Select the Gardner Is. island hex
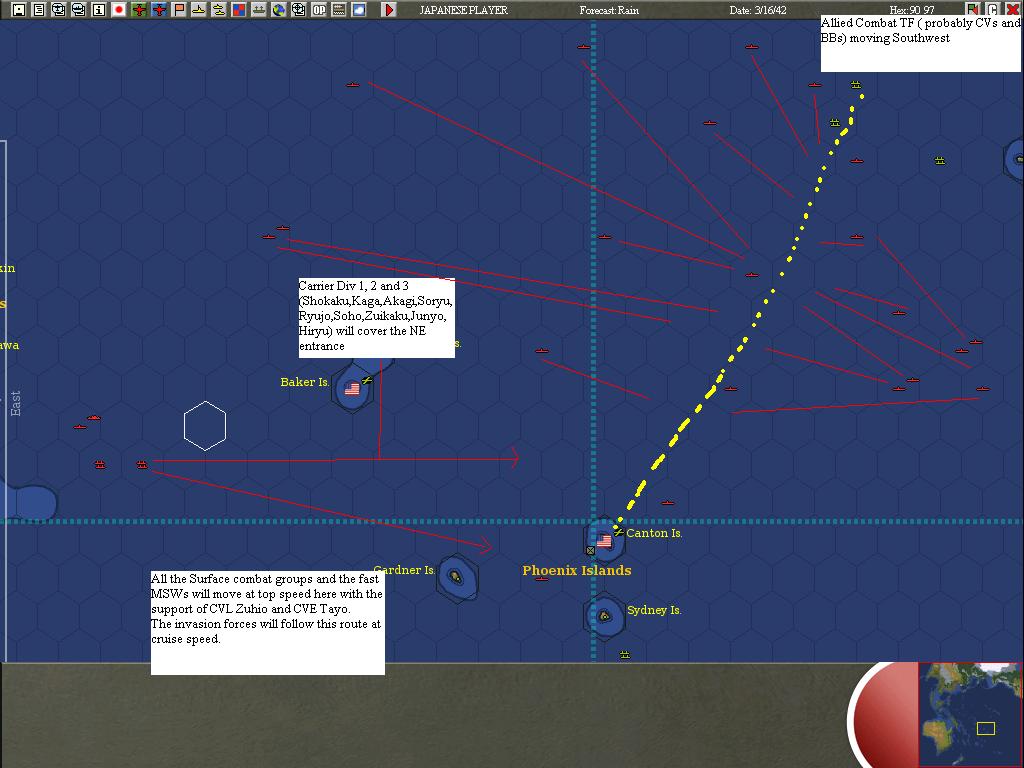Screen dimensions: 1024x768 click(x=456, y=577)
